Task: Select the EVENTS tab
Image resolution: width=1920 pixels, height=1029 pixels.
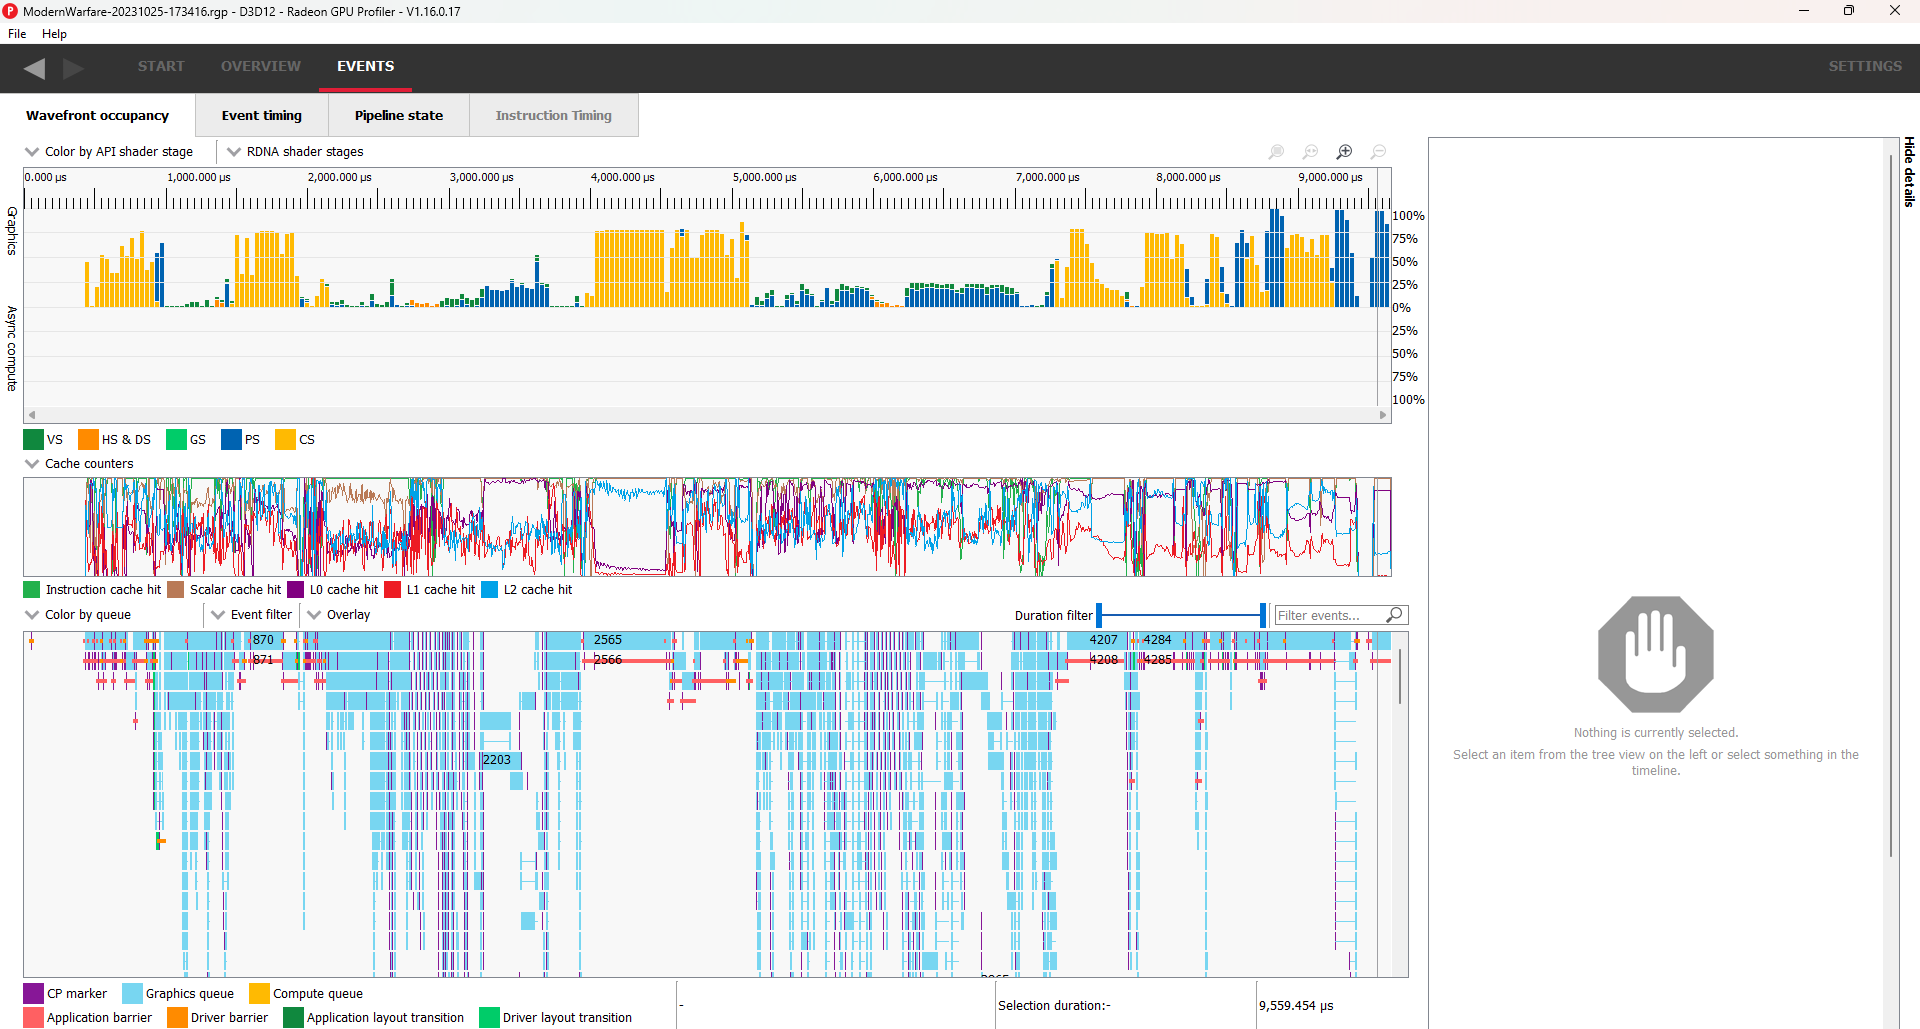Action: pos(365,66)
